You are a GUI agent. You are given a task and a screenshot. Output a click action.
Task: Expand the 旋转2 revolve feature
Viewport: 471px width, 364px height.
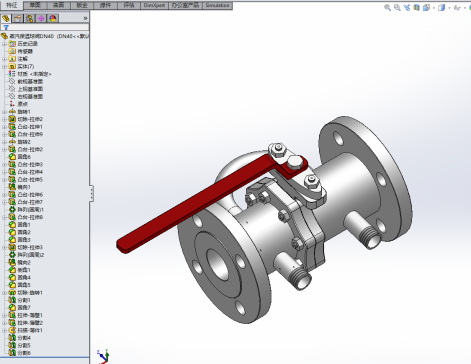point(4,142)
